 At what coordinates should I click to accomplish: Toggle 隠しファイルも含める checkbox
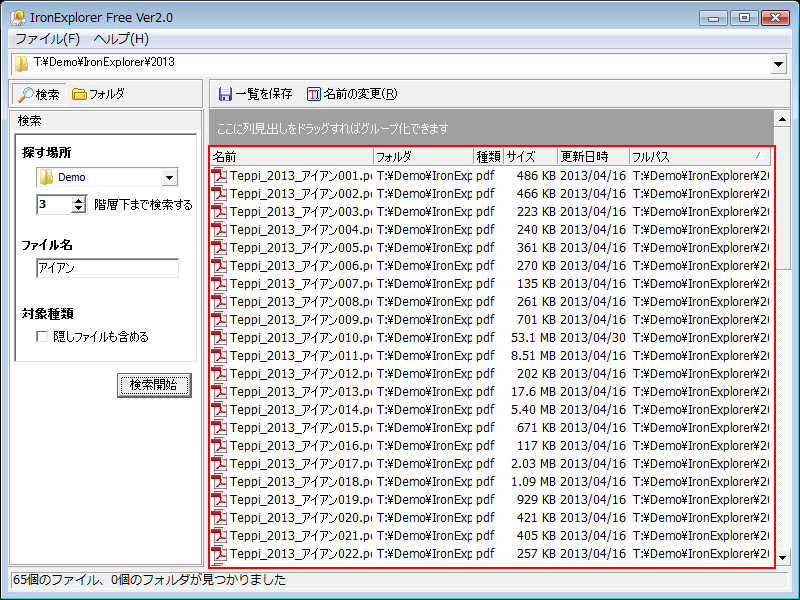pyautogui.click(x=42, y=337)
